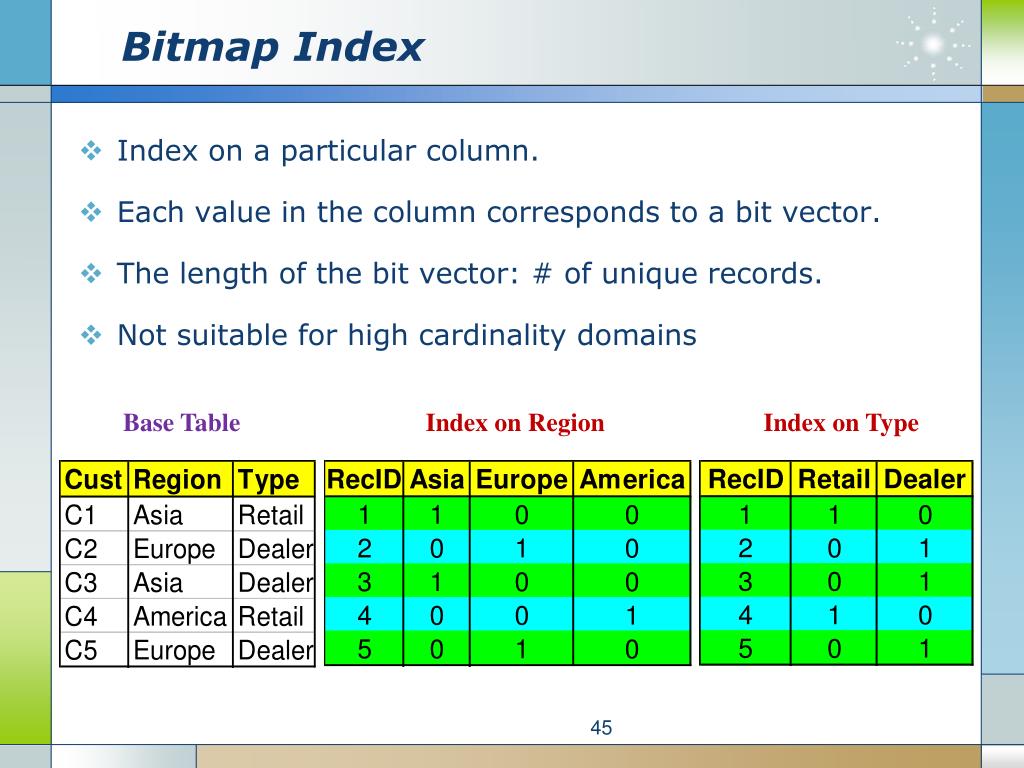
Task: Click the America bit for RecID 1
Action: coord(632,515)
